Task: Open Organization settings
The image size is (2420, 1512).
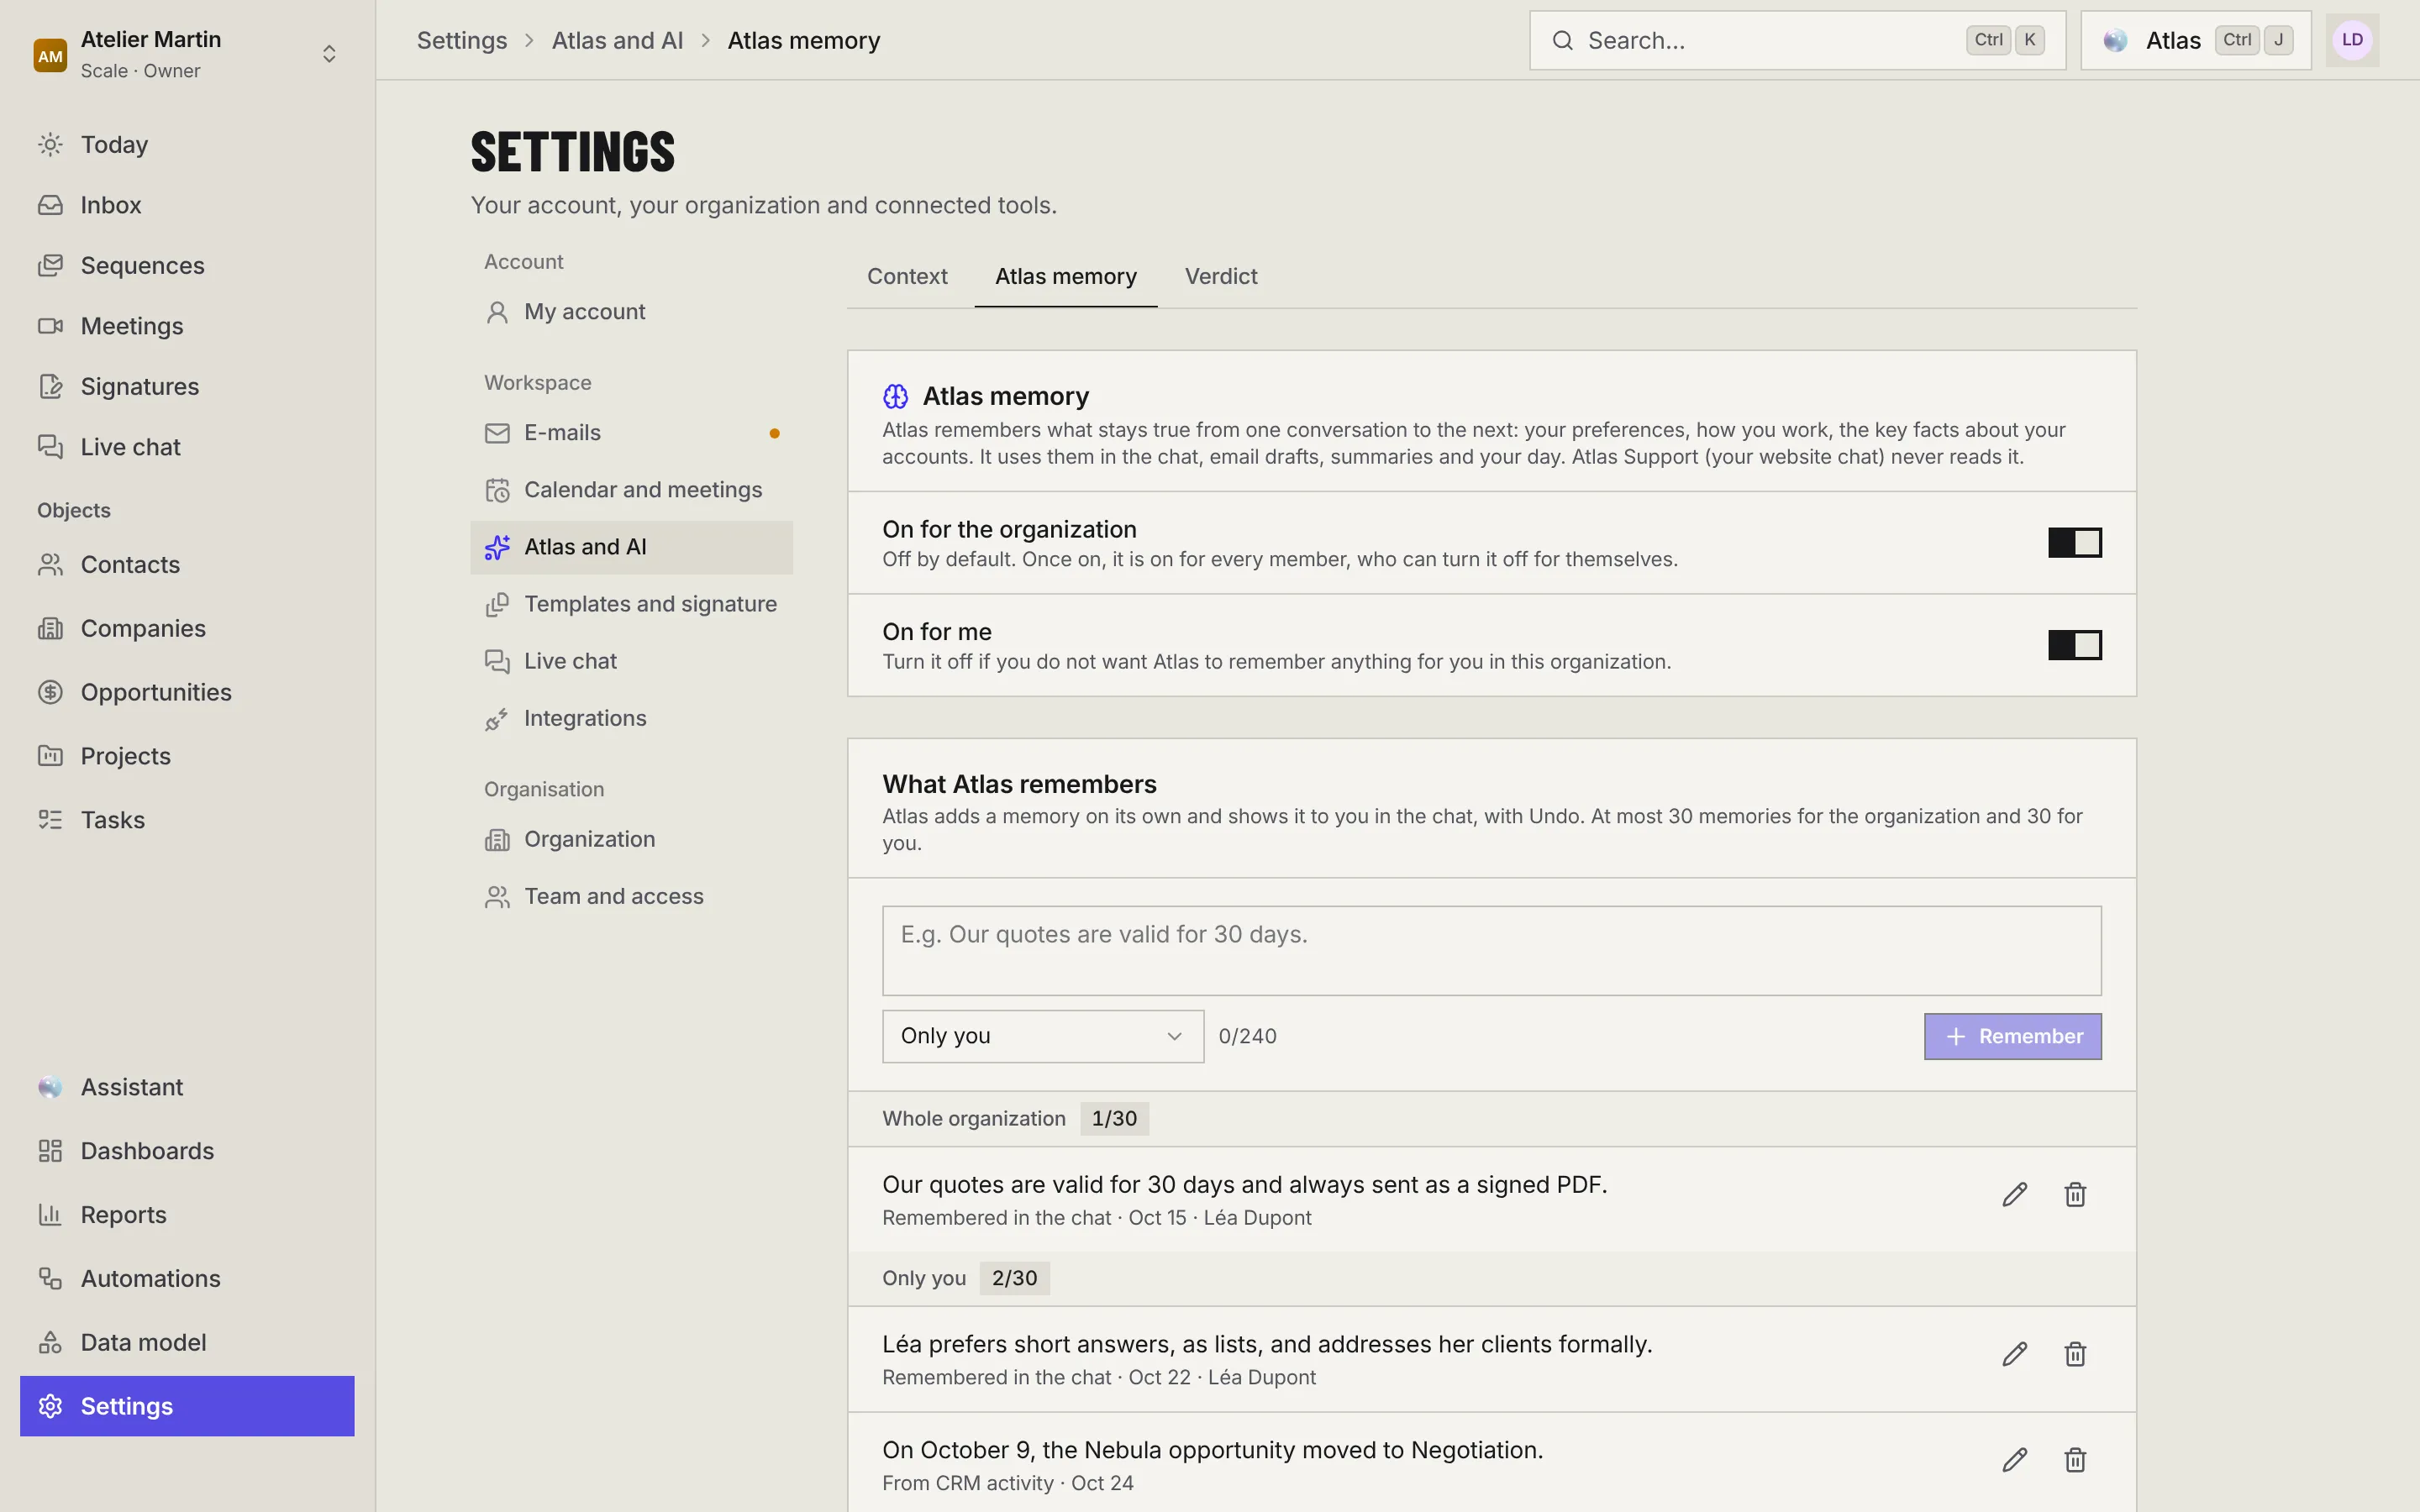Action: click(632, 840)
